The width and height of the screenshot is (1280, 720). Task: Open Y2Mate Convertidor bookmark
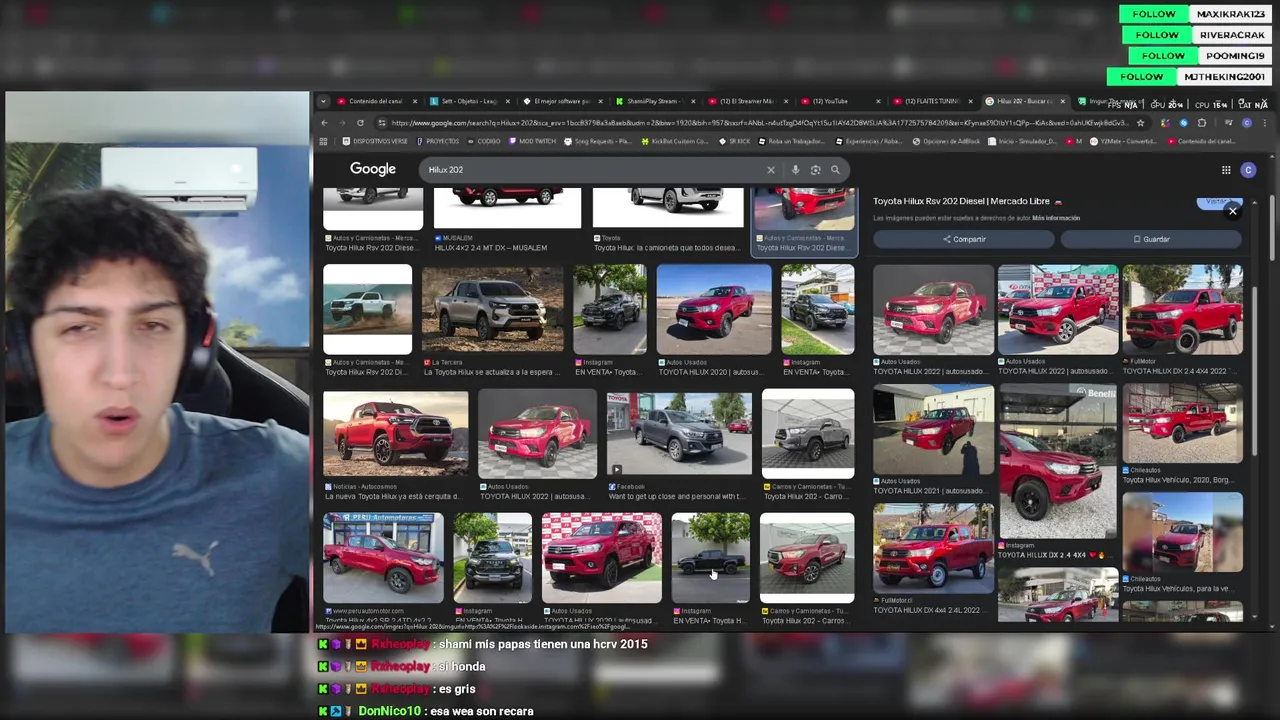click(x=1124, y=141)
